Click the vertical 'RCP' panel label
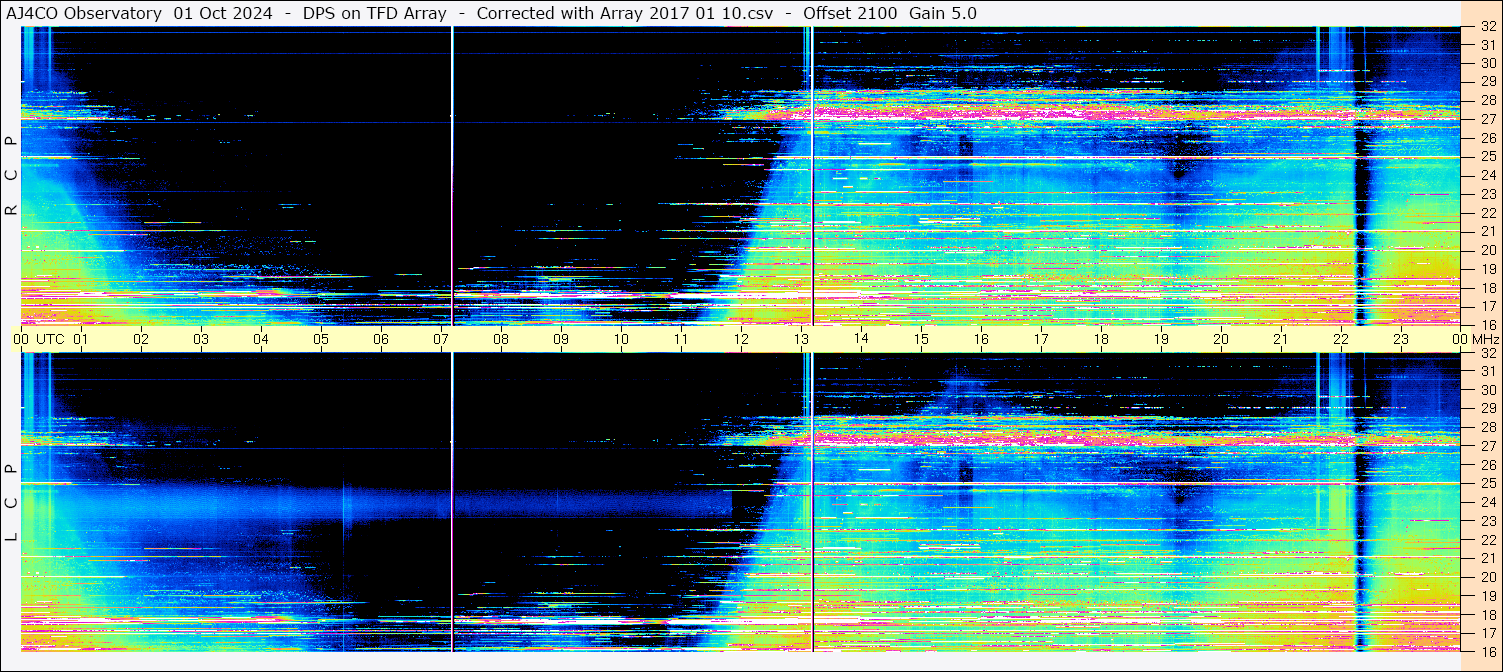The image size is (1503, 672). (x=11, y=175)
